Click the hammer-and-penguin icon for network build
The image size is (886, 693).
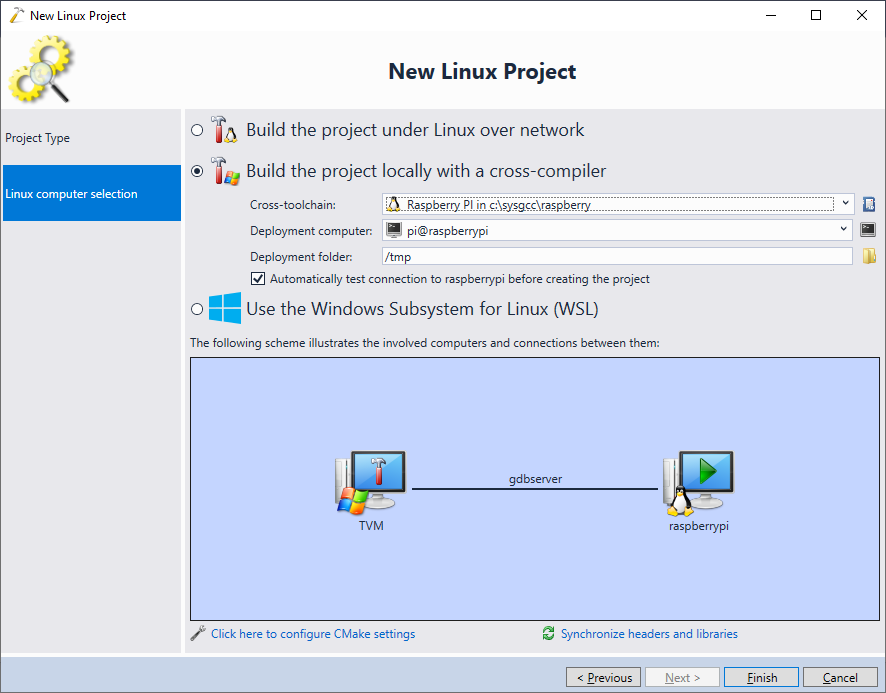coord(224,129)
